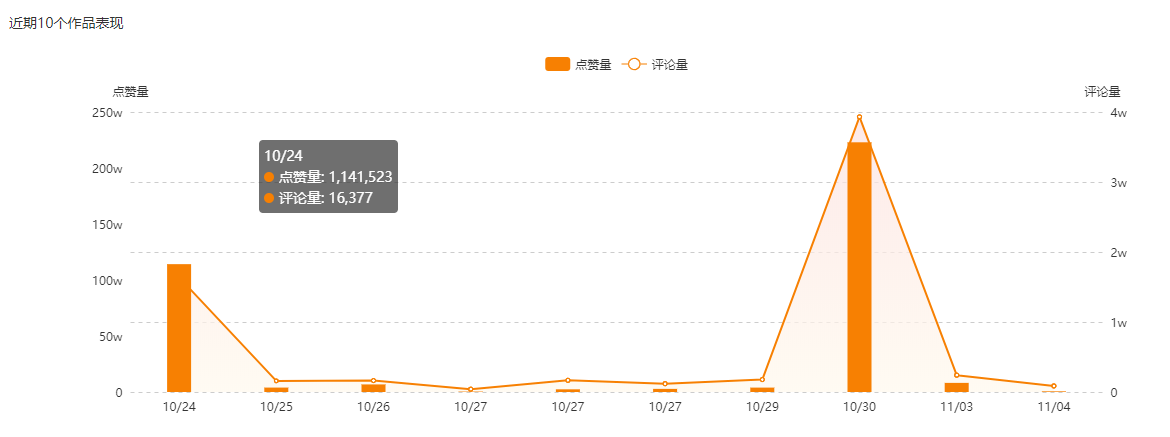Click the 评论量 legend circle marker icon
1170x437 pixels.
[x=634, y=65]
